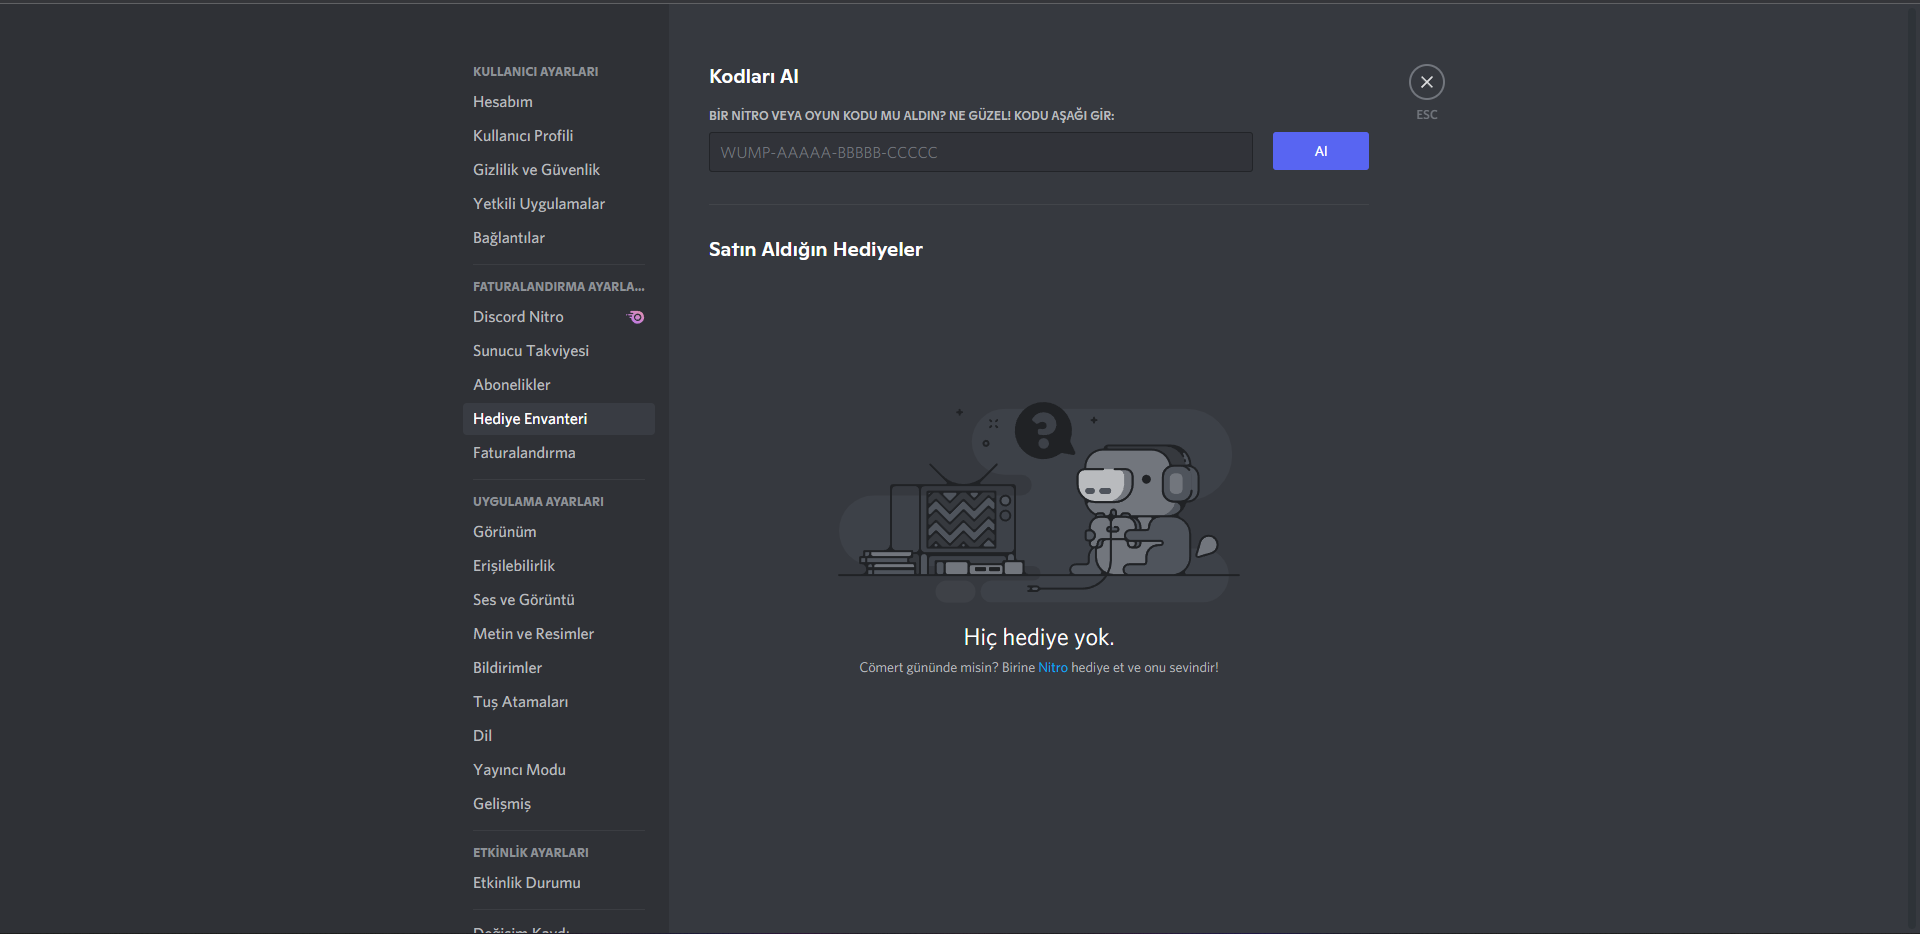Click the empty gifts illustration
Screen dimensions: 1920x934
(x=1038, y=502)
